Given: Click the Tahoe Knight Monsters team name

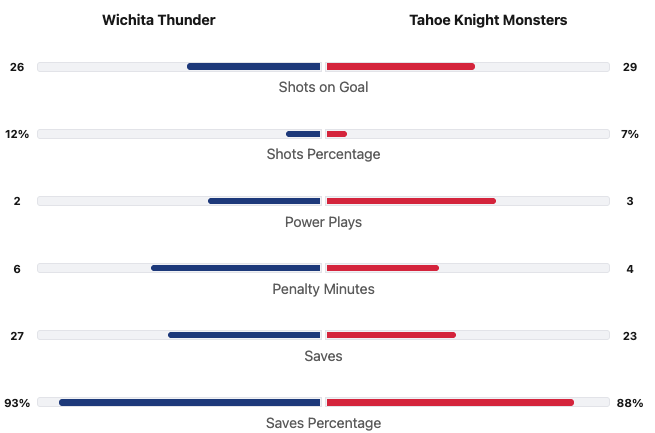Looking at the screenshot, I should pyautogui.click(x=488, y=20).
